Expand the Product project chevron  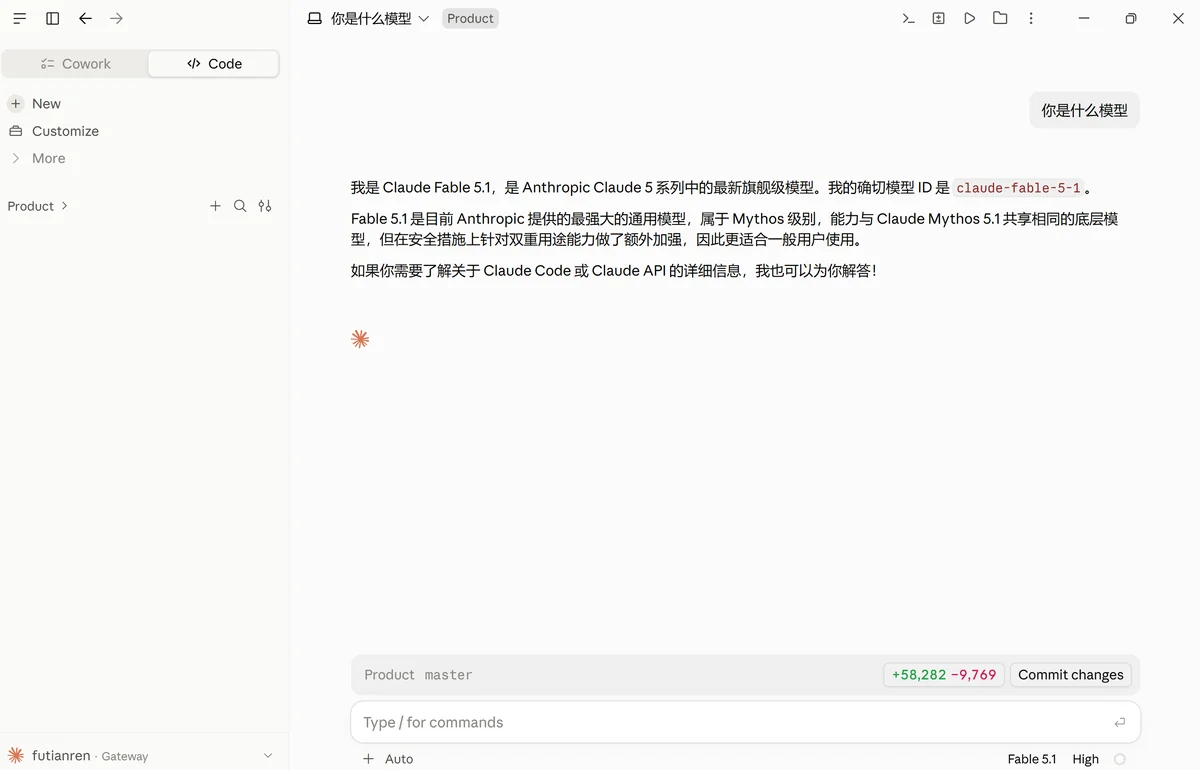(64, 206)
